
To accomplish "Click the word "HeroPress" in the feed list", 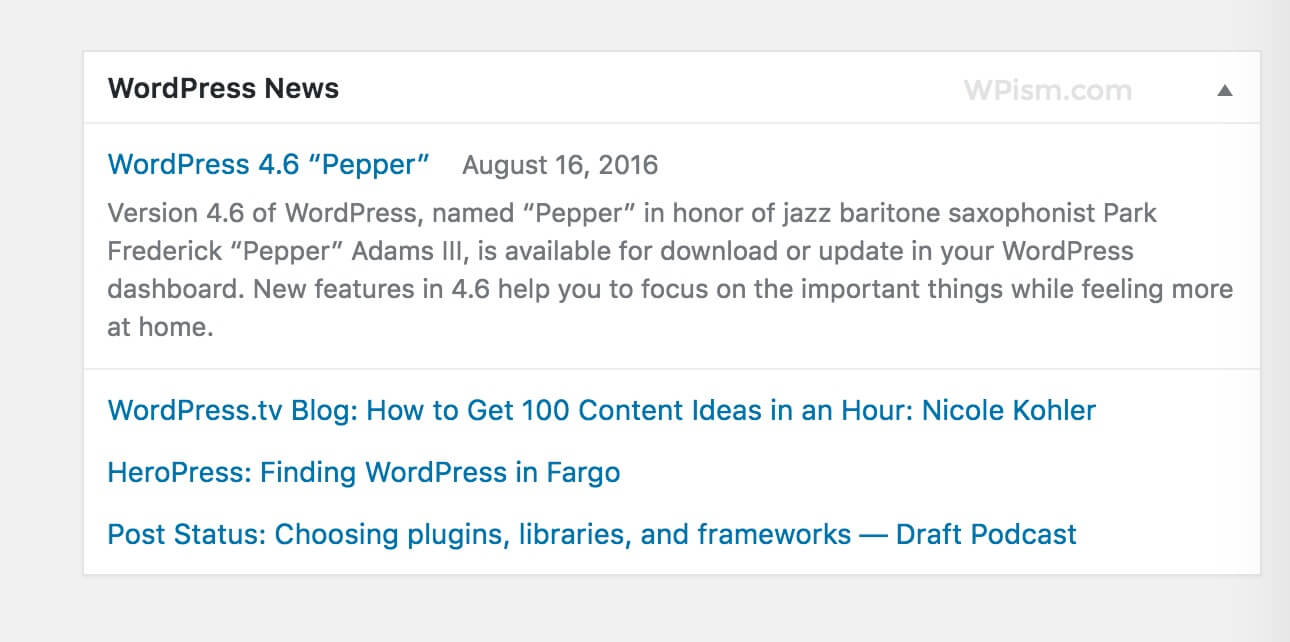I will coord(177,472).
